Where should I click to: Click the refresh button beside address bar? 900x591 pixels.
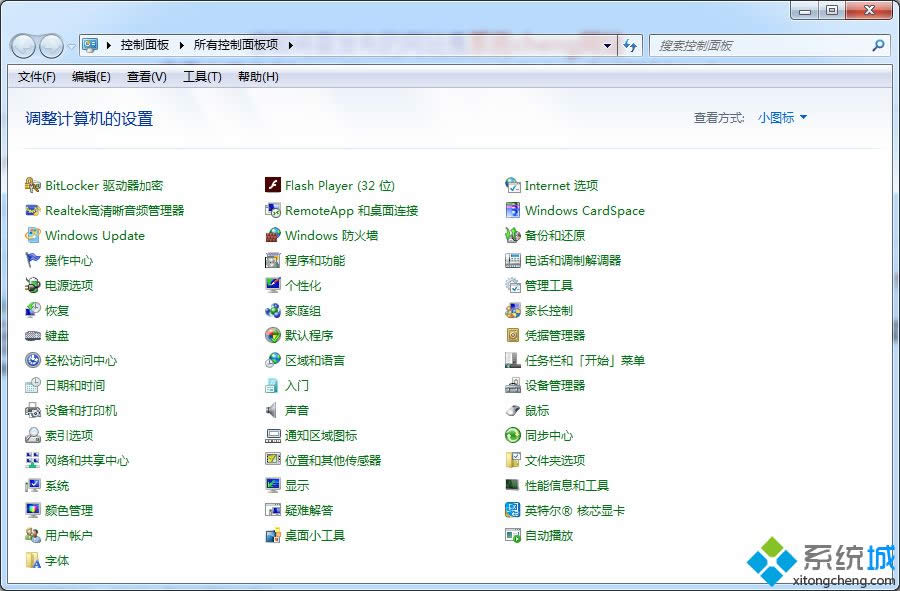[630, 45]
